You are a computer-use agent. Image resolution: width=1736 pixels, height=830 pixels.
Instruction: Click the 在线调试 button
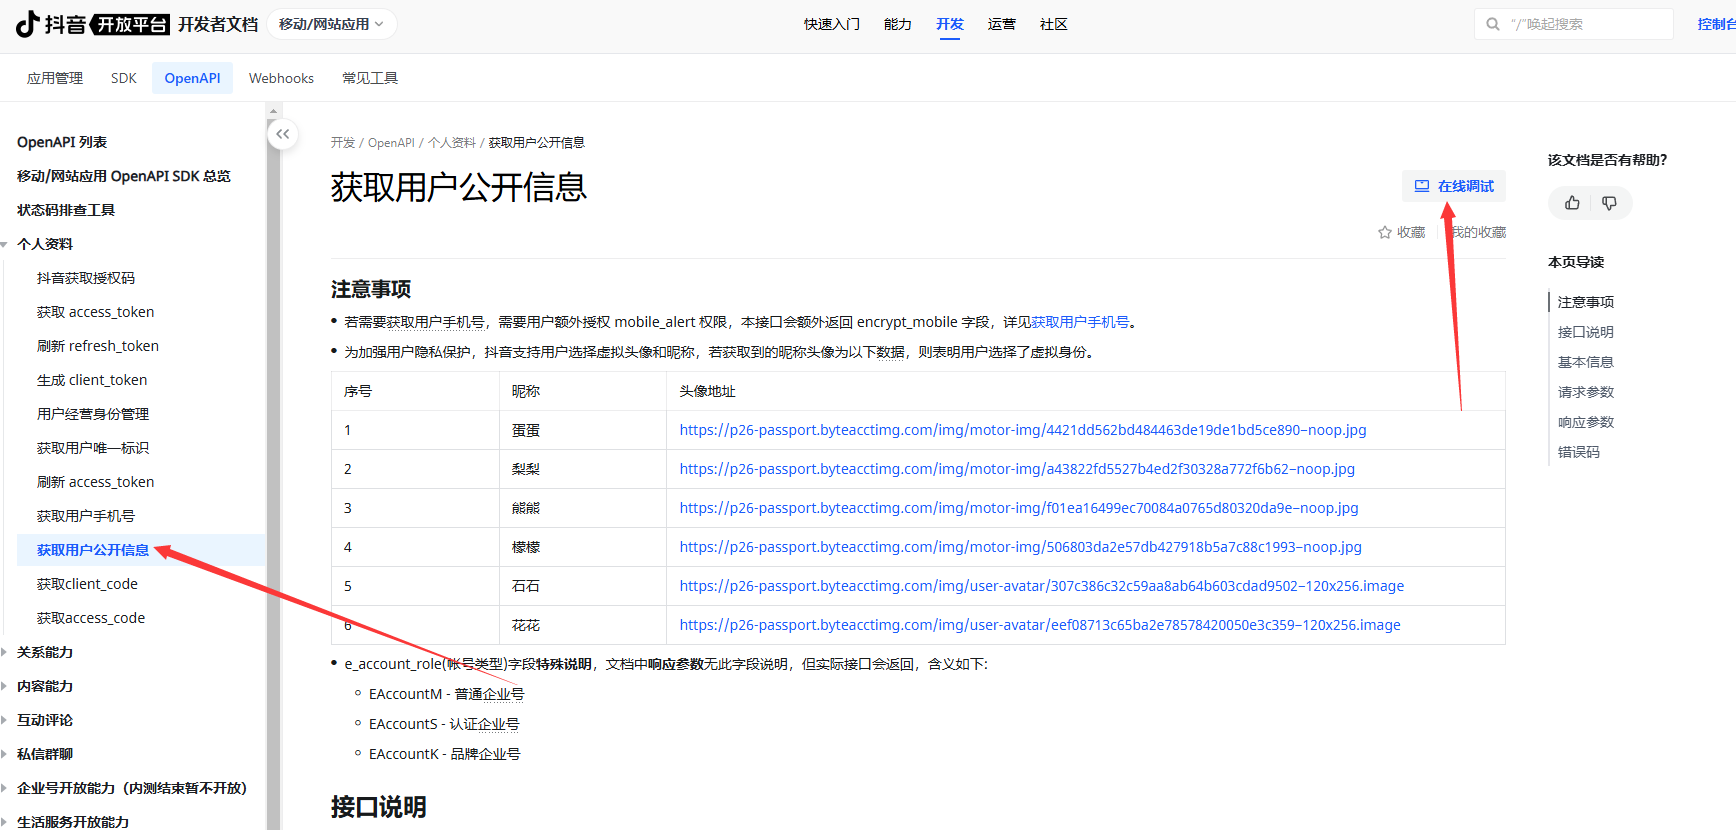pyautogui.click(x=1454, y=186)
